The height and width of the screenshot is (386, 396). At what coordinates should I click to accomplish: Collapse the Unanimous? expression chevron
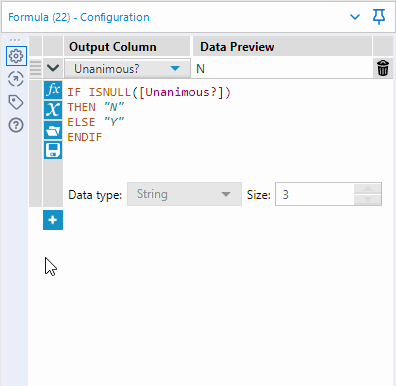[53, 68]
